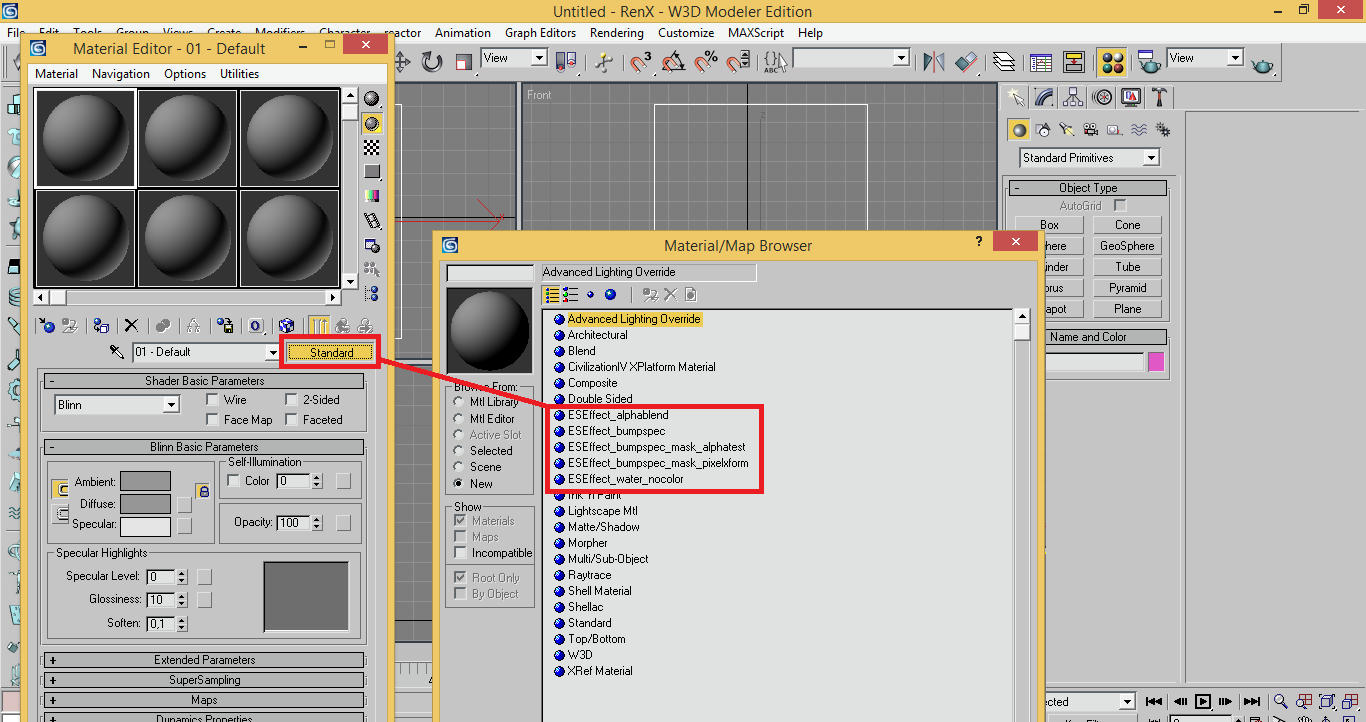Click Get Material icon in Material Editor
The image size is (1366, 722).
(46, 325)
